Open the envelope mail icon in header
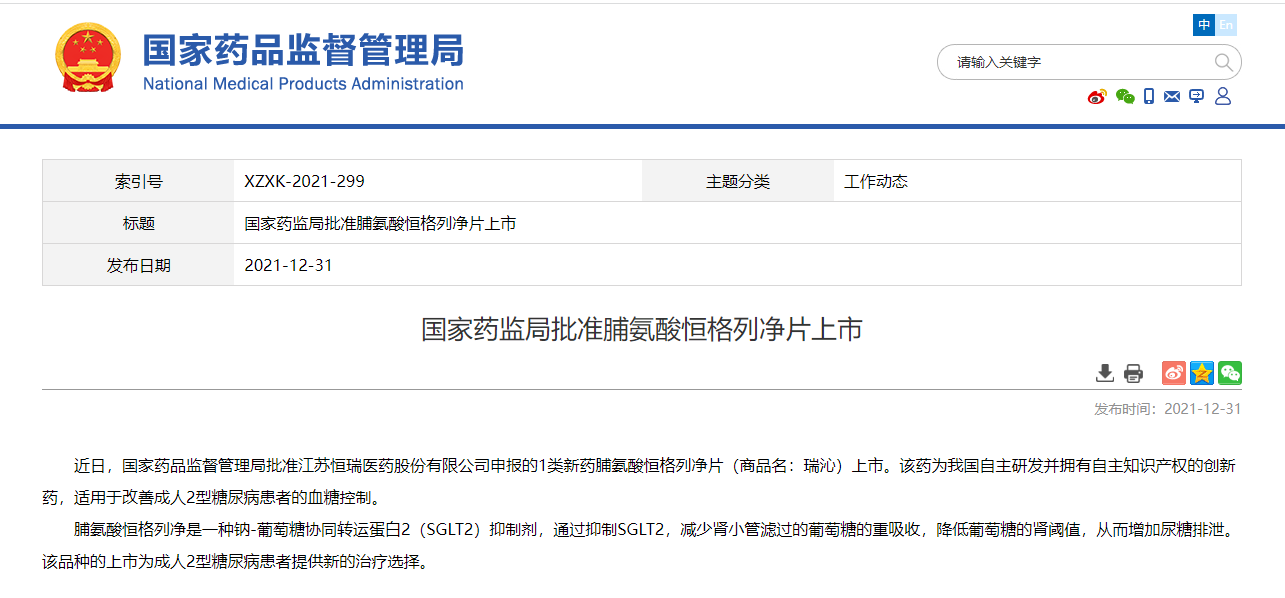This screenshot has height=598, width=1285. [x=1172, y=97]
